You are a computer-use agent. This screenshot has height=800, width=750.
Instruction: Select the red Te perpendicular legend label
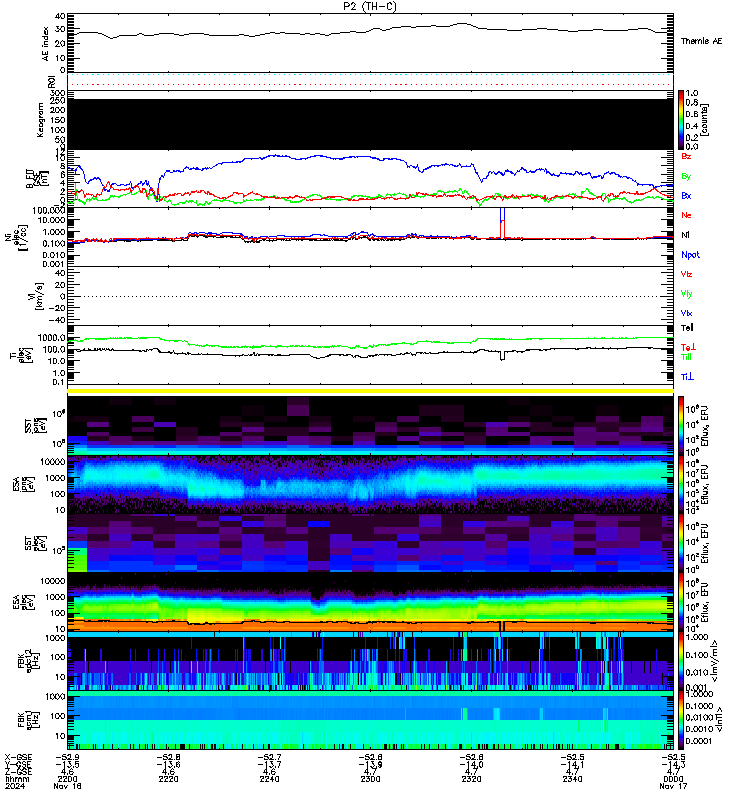click(689, 347)
